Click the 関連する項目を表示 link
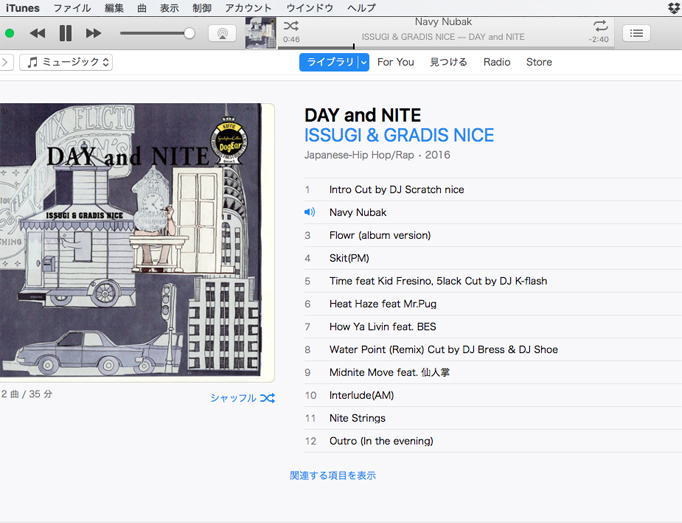The height and width of the screenshot is (523, 682). 333,476
